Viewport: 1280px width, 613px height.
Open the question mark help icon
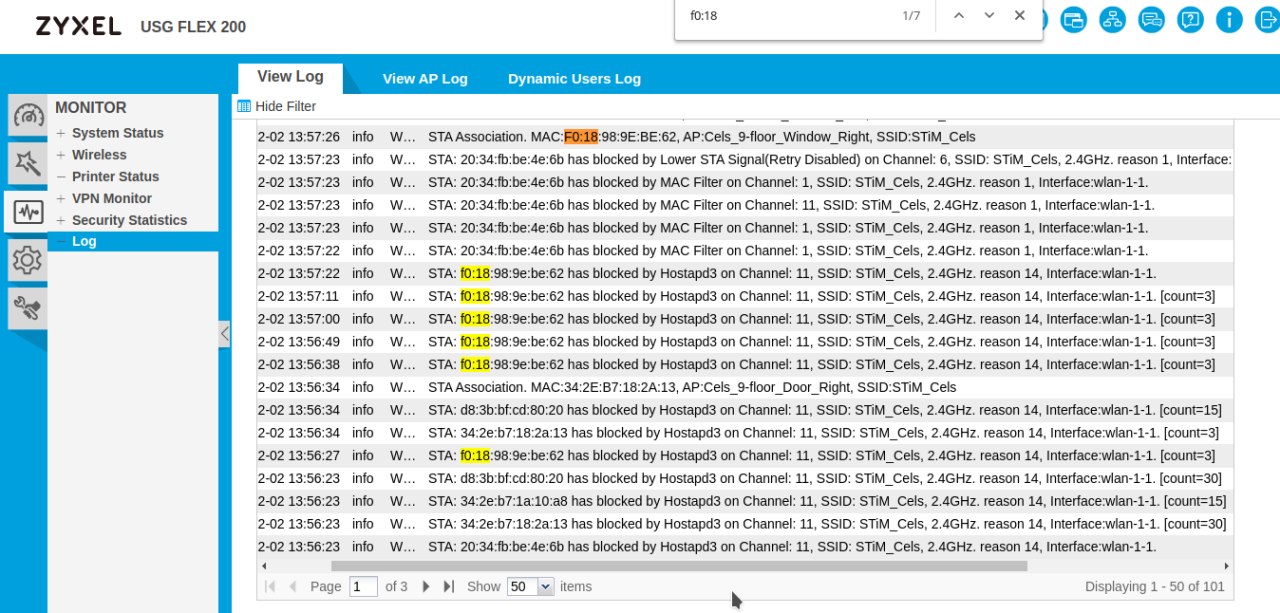click(1190, 19)
